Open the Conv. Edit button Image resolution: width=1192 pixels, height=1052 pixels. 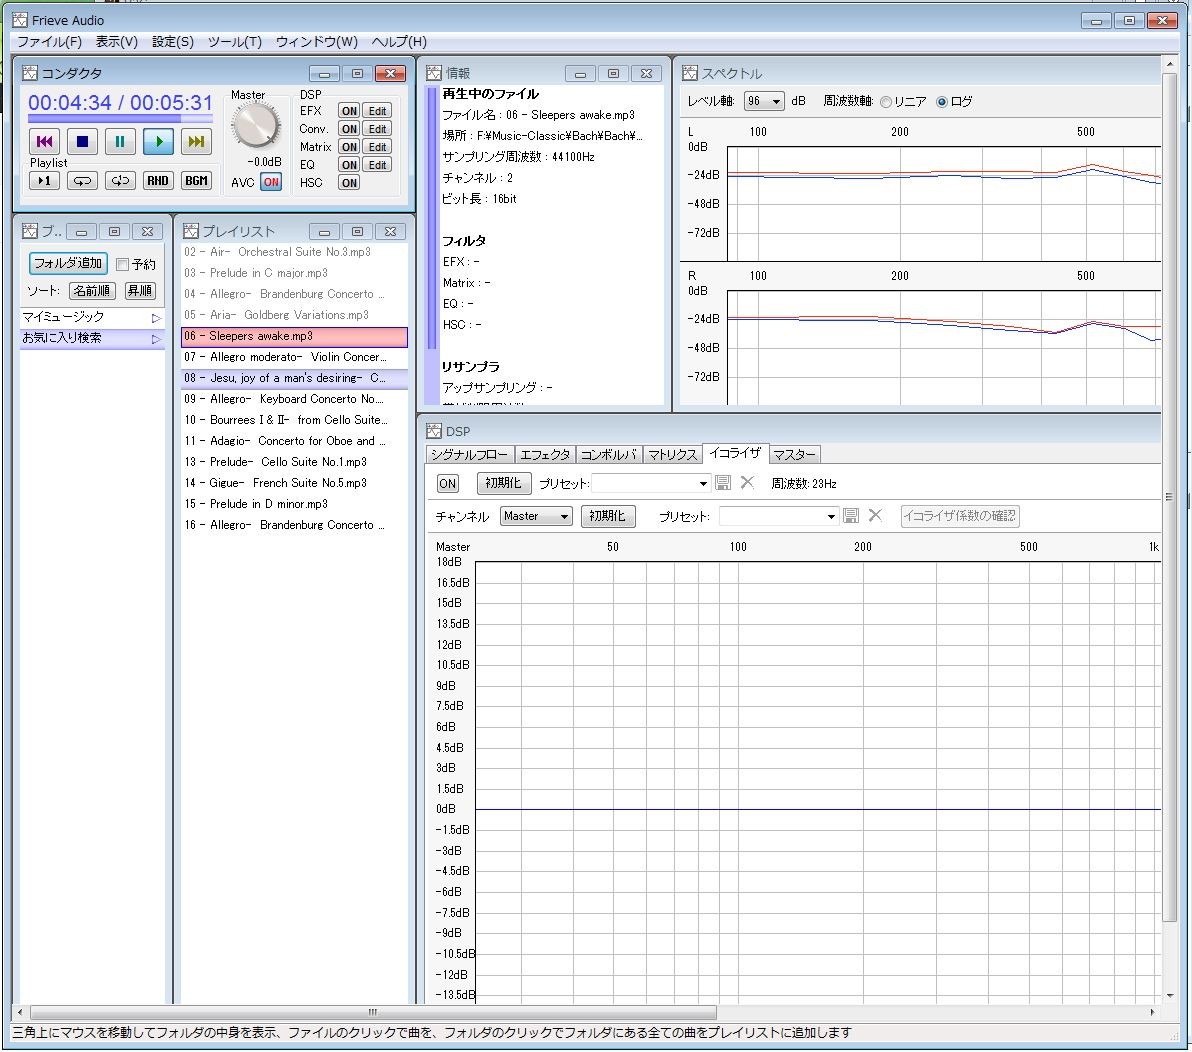[x=377, y=129]
